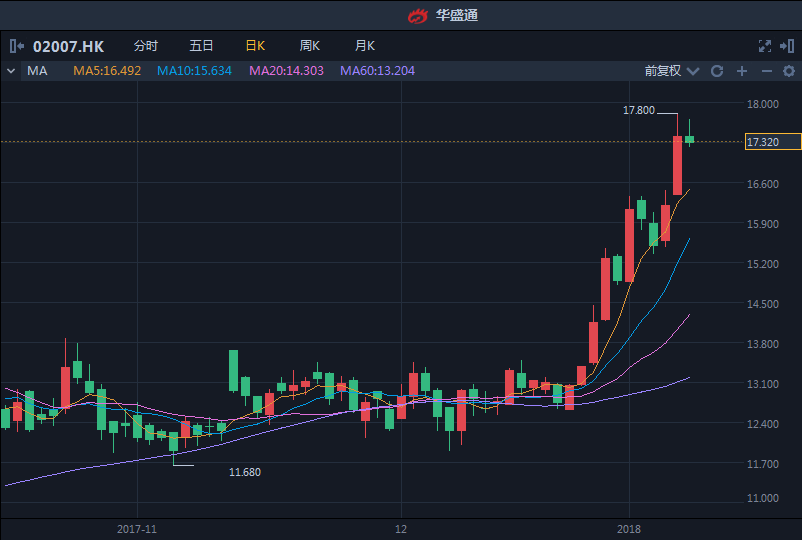Select the 月K monthly candlestick tab
Screen dimensions: 802x540
365,46
